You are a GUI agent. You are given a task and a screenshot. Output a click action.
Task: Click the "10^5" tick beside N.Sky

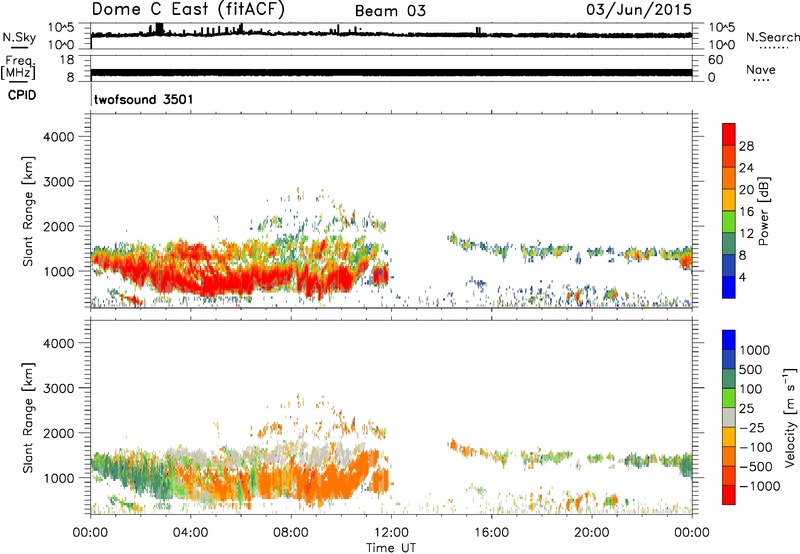point(61,27)
